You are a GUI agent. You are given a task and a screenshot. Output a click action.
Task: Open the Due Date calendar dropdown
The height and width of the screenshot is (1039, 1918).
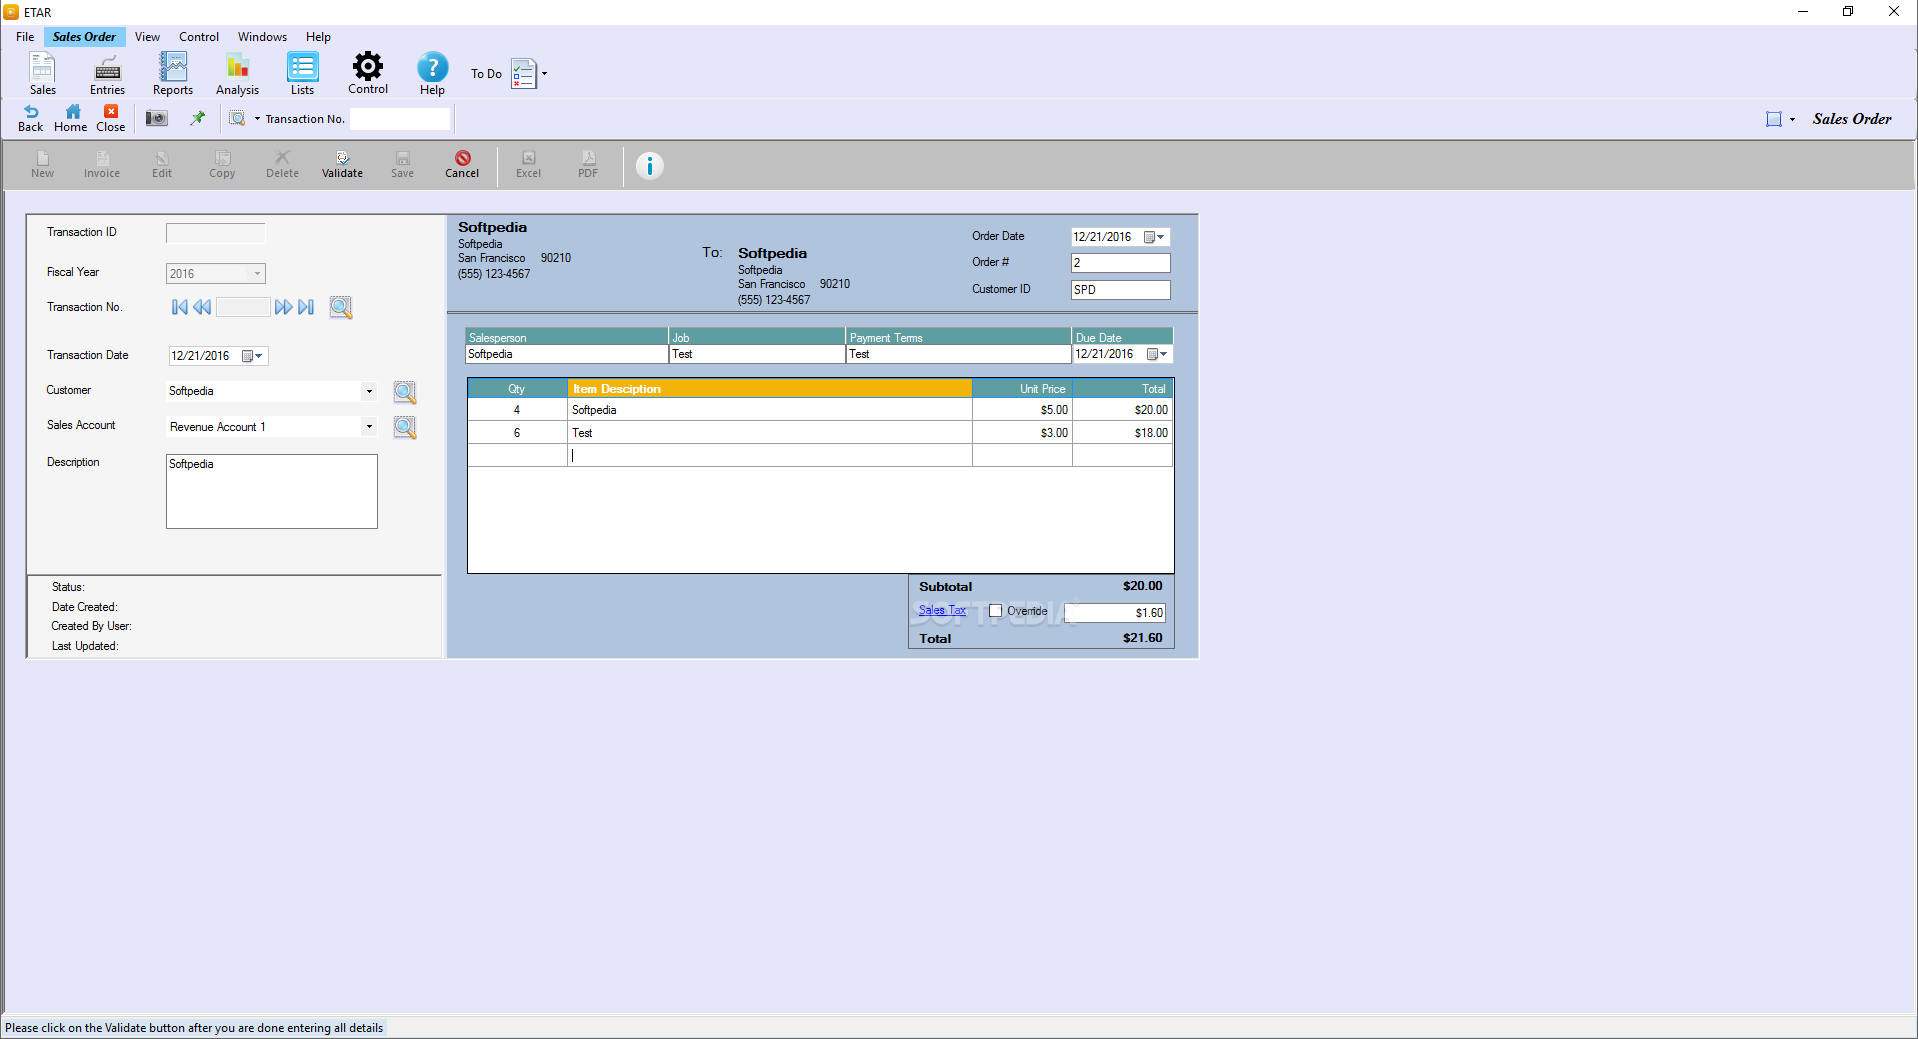pyautogui.click(x=1158, y=354)
